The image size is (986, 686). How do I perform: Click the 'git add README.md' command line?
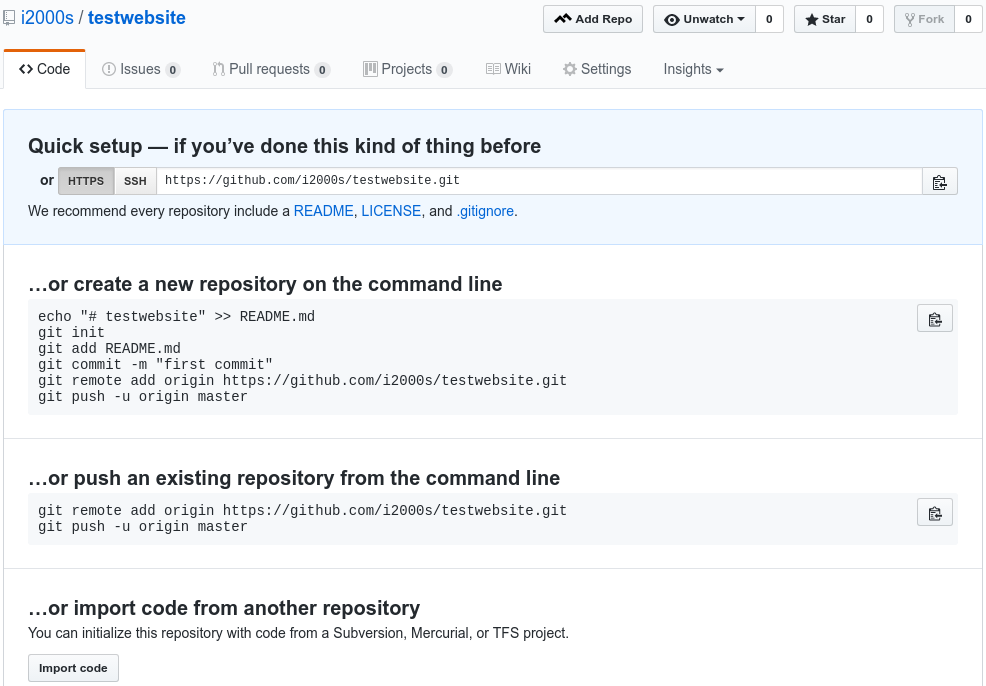(109, 348)
